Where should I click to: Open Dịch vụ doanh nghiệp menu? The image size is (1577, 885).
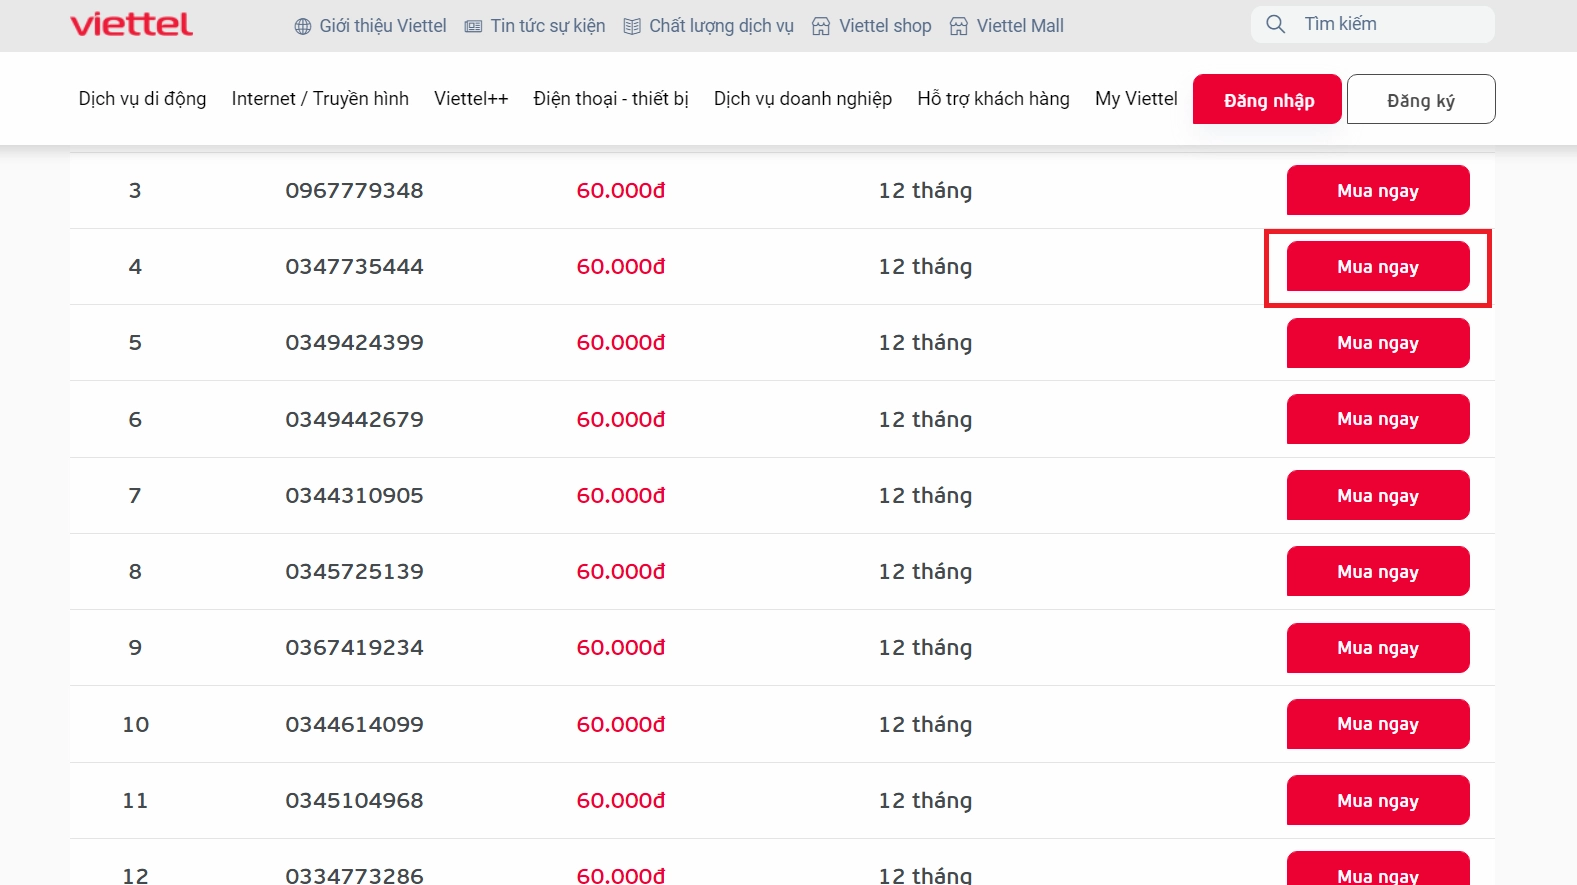point(803,99)
